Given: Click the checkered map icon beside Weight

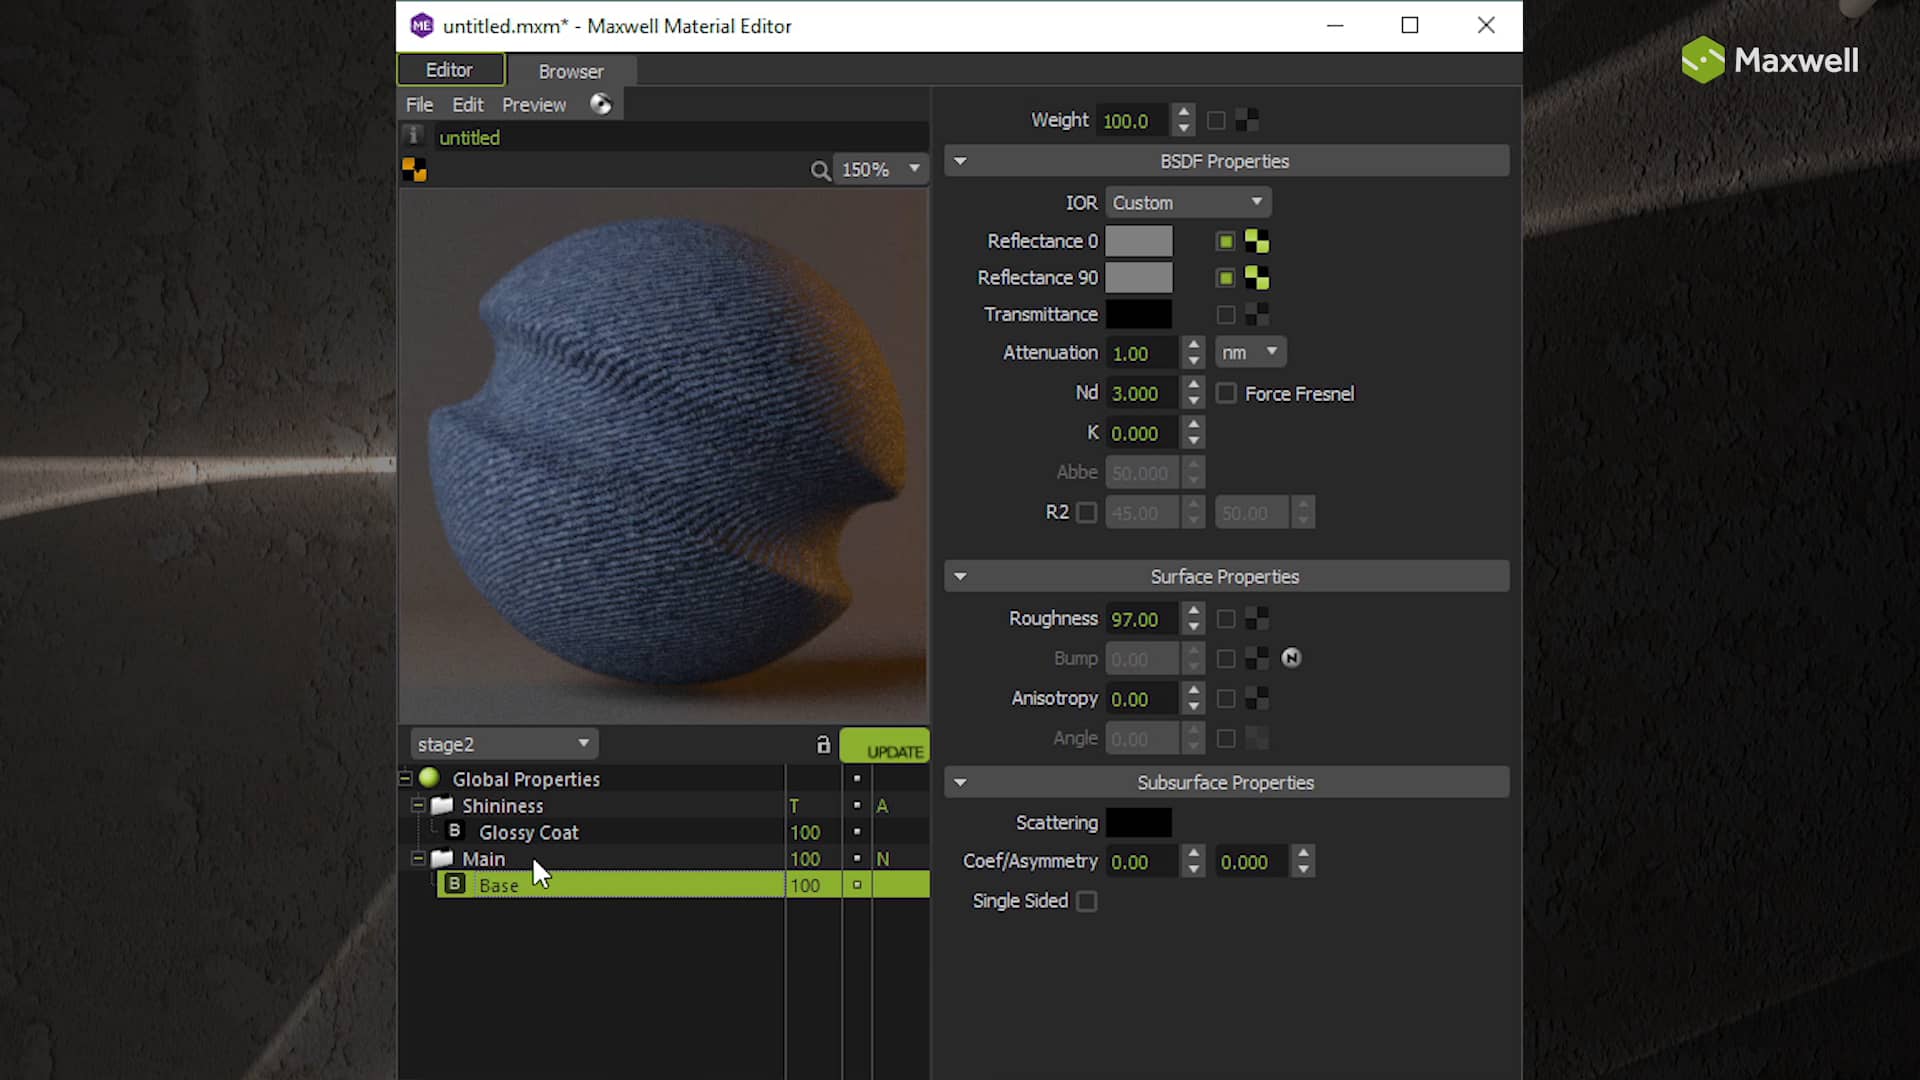Looking at the screenshot, I should tap(1246, 119).
